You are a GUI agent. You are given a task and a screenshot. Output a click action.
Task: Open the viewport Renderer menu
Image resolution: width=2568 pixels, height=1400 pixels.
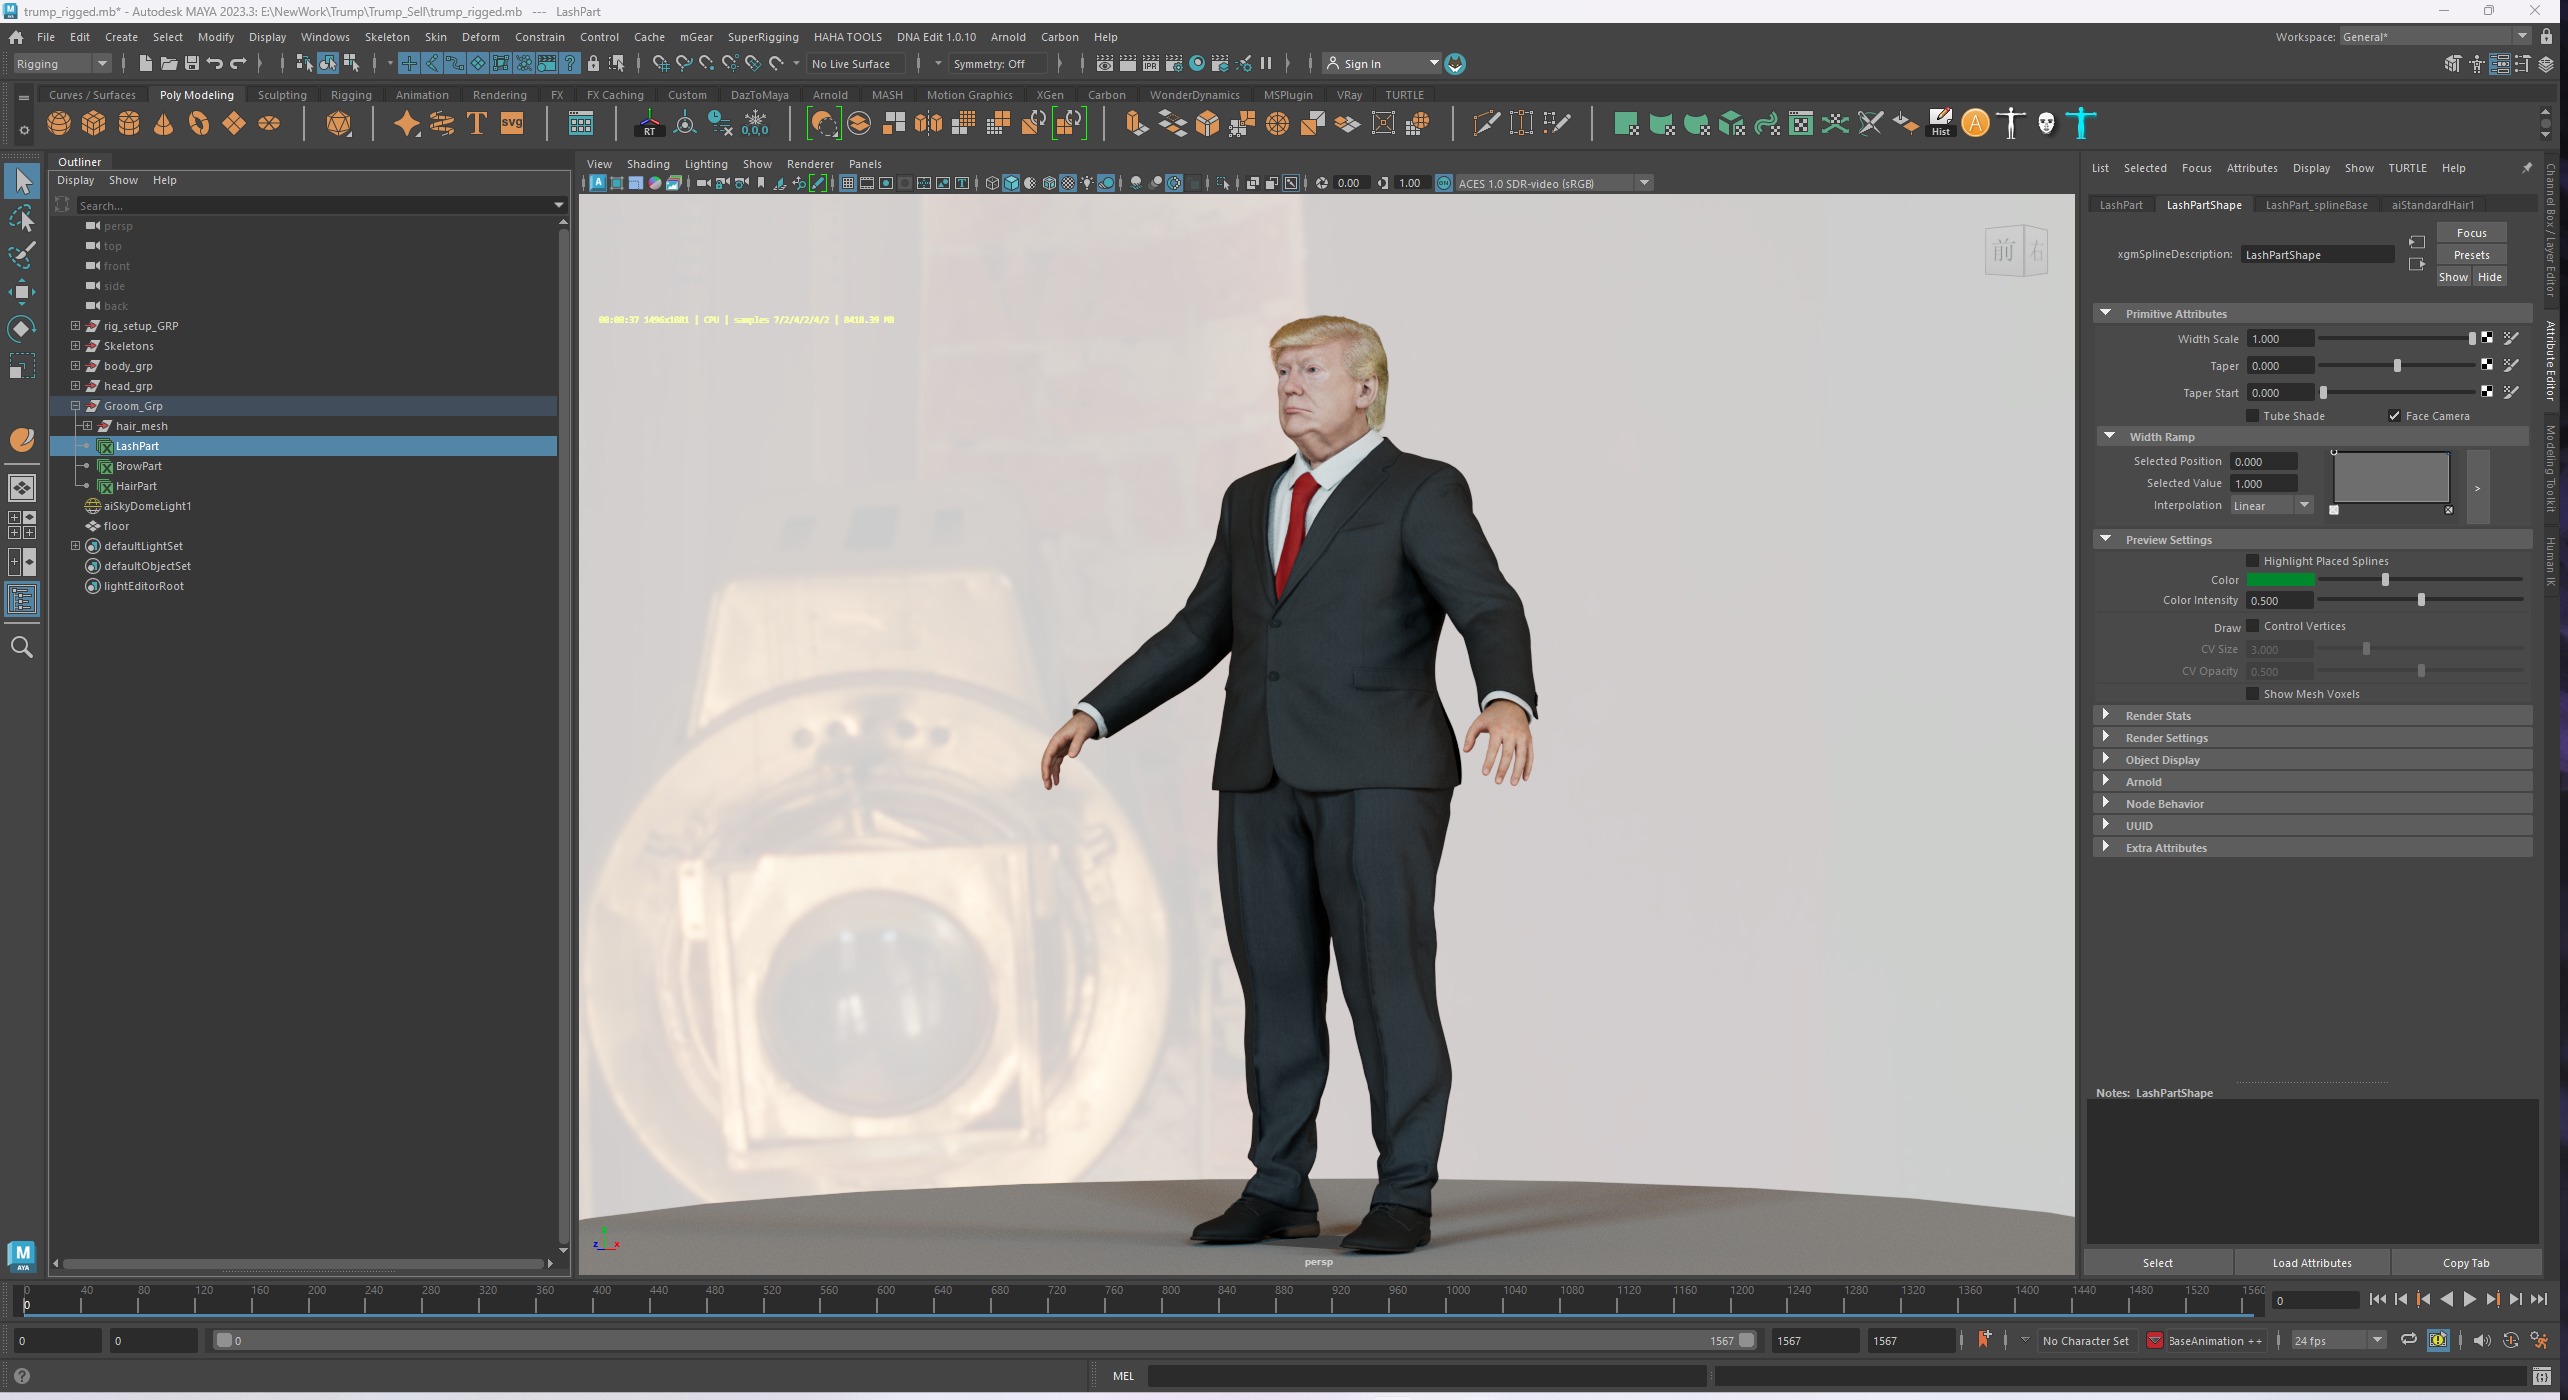[809, 164]
